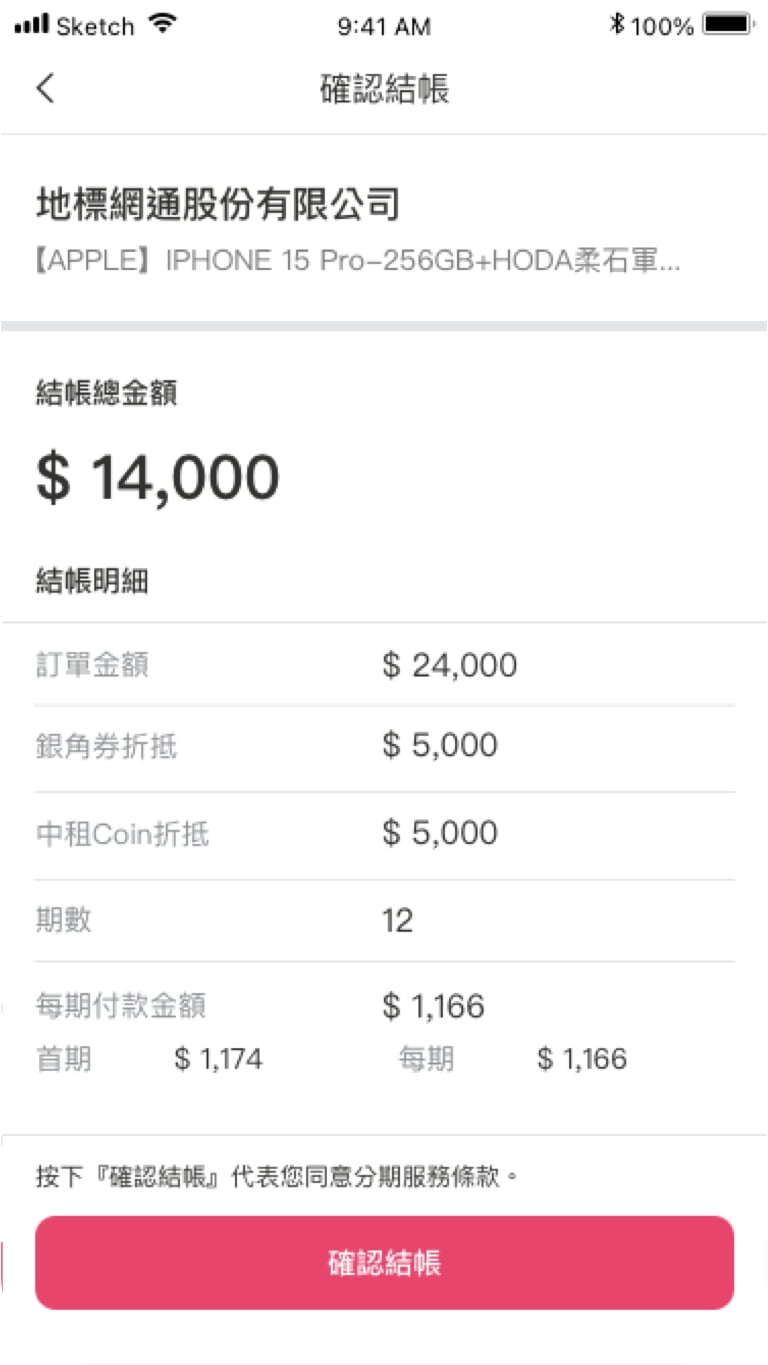Select the merchant name 地標網通股份有限公司

[218, 205]
